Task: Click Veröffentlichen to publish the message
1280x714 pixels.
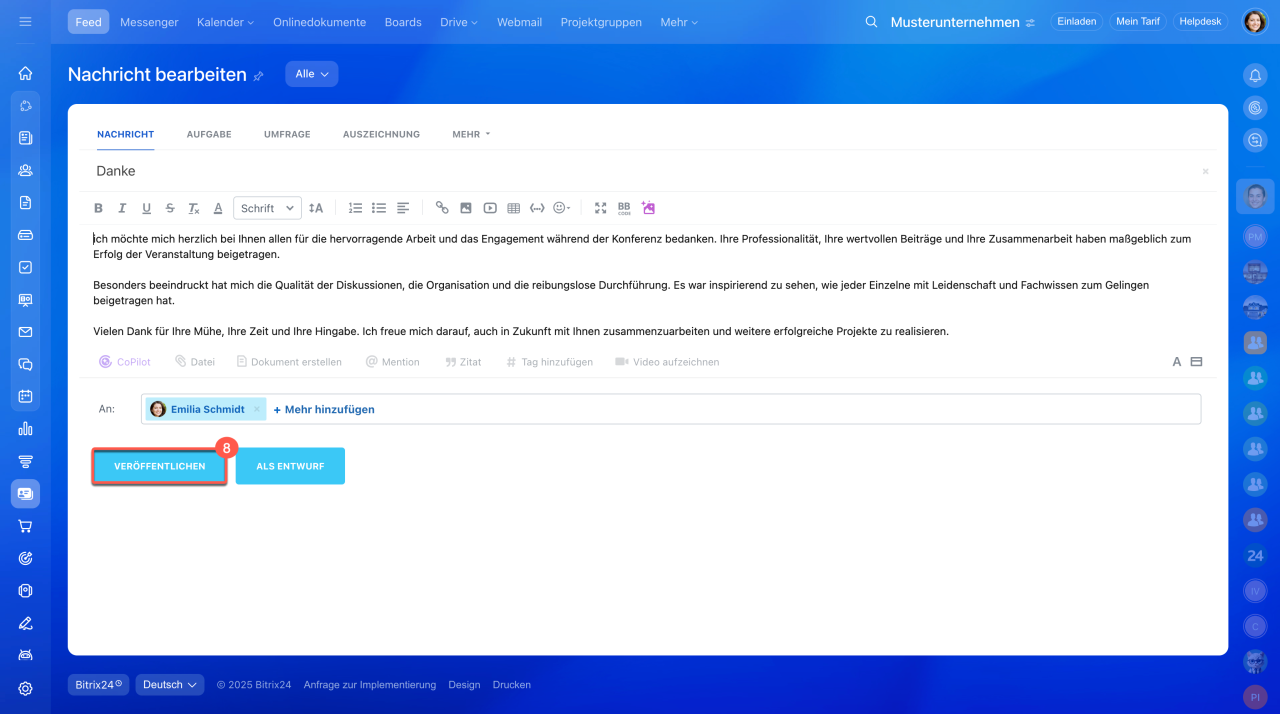Action: [160, 466]
